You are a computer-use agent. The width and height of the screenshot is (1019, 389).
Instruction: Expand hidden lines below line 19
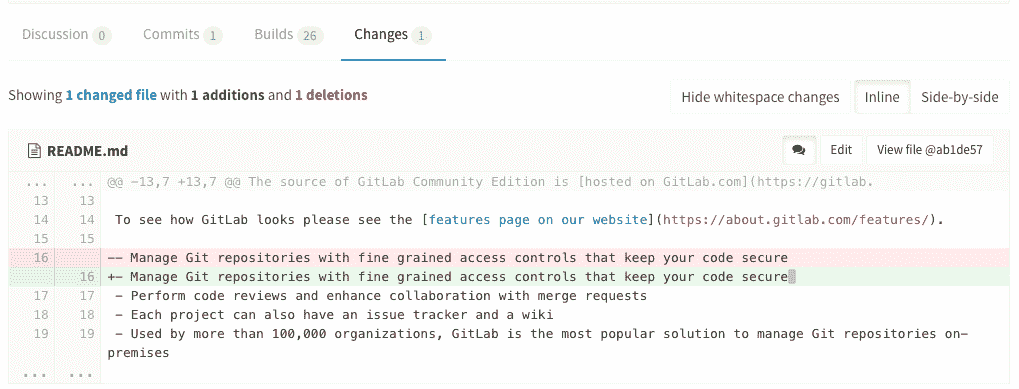pos(55,374)
